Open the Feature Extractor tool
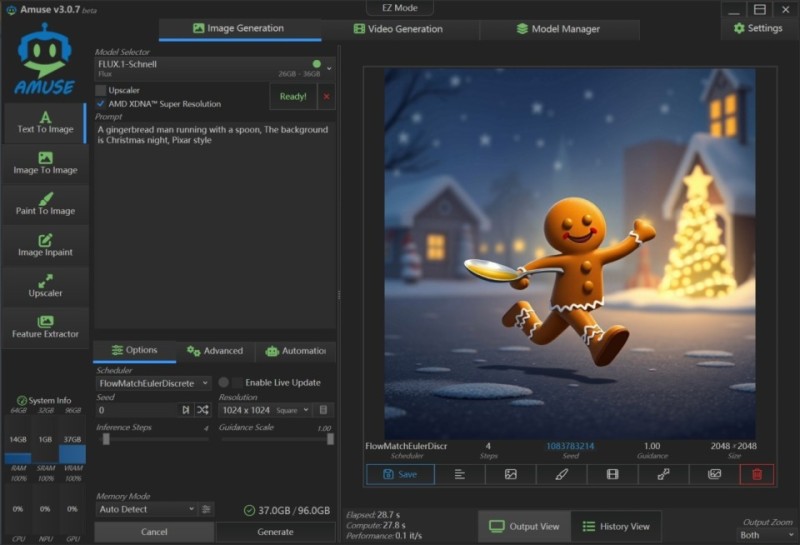Viewport: 800px width, 545px height. click(45, 327)
